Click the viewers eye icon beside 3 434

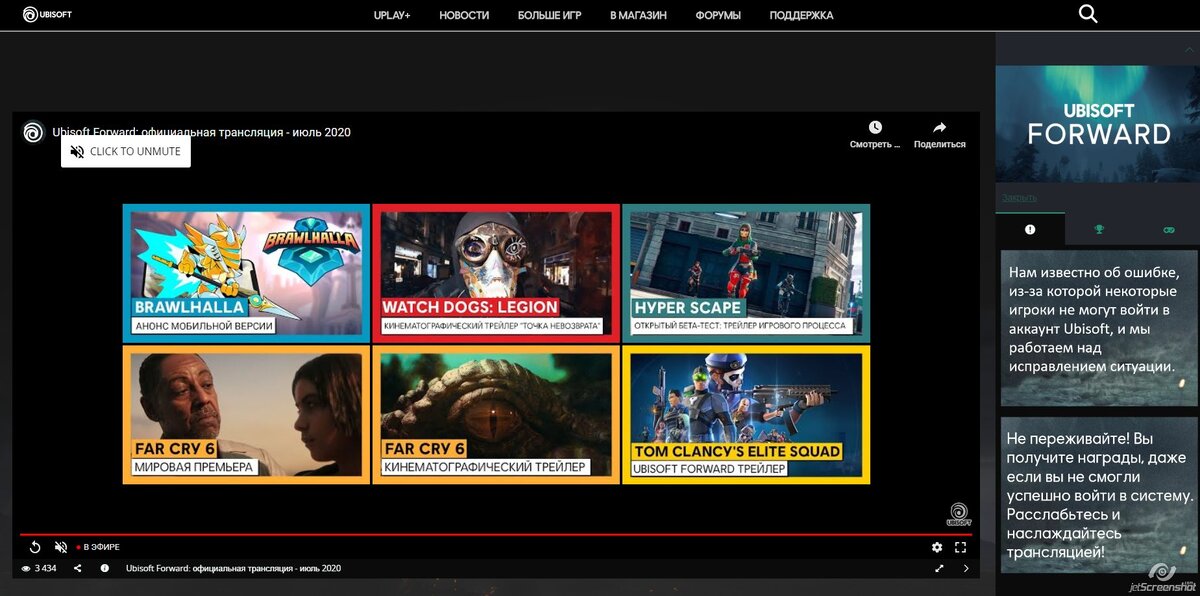(26, 568)
